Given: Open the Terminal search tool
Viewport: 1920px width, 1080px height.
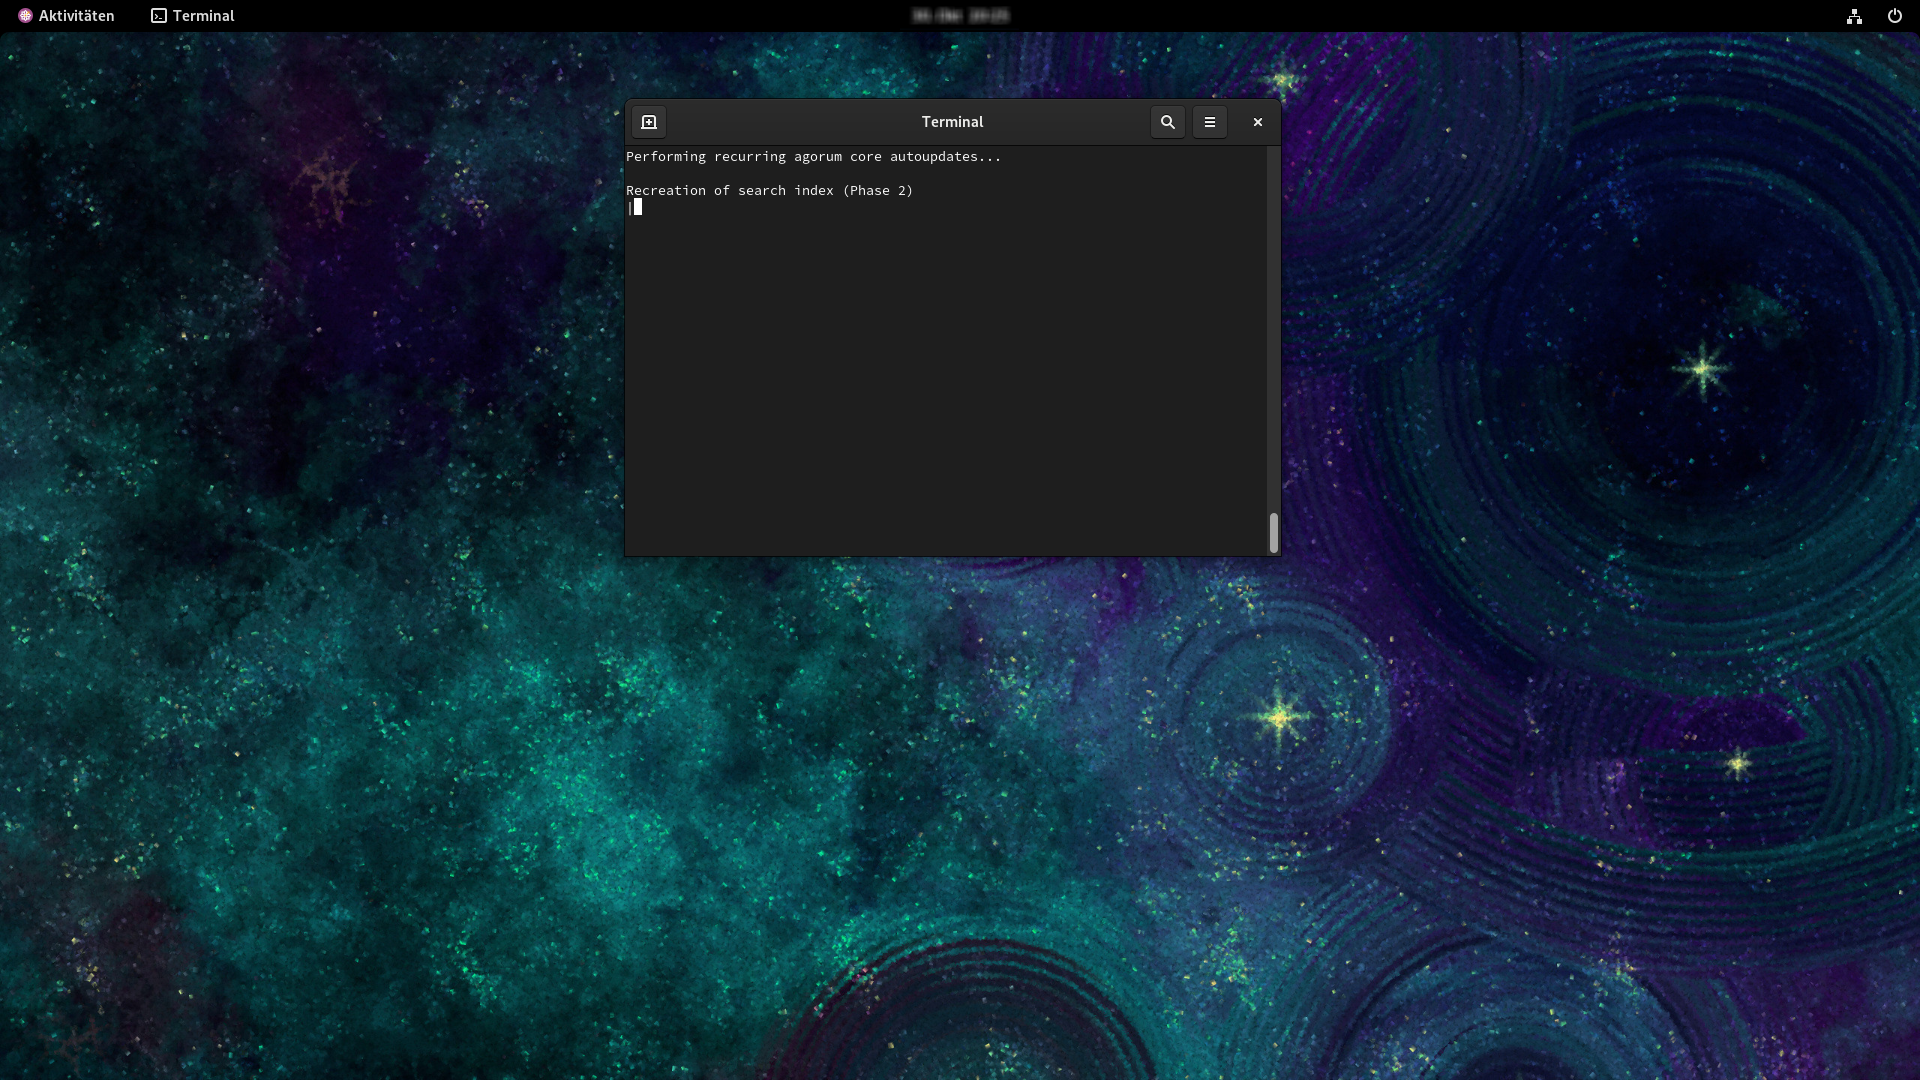Looking at the screenshot, I should point(1167,122).
